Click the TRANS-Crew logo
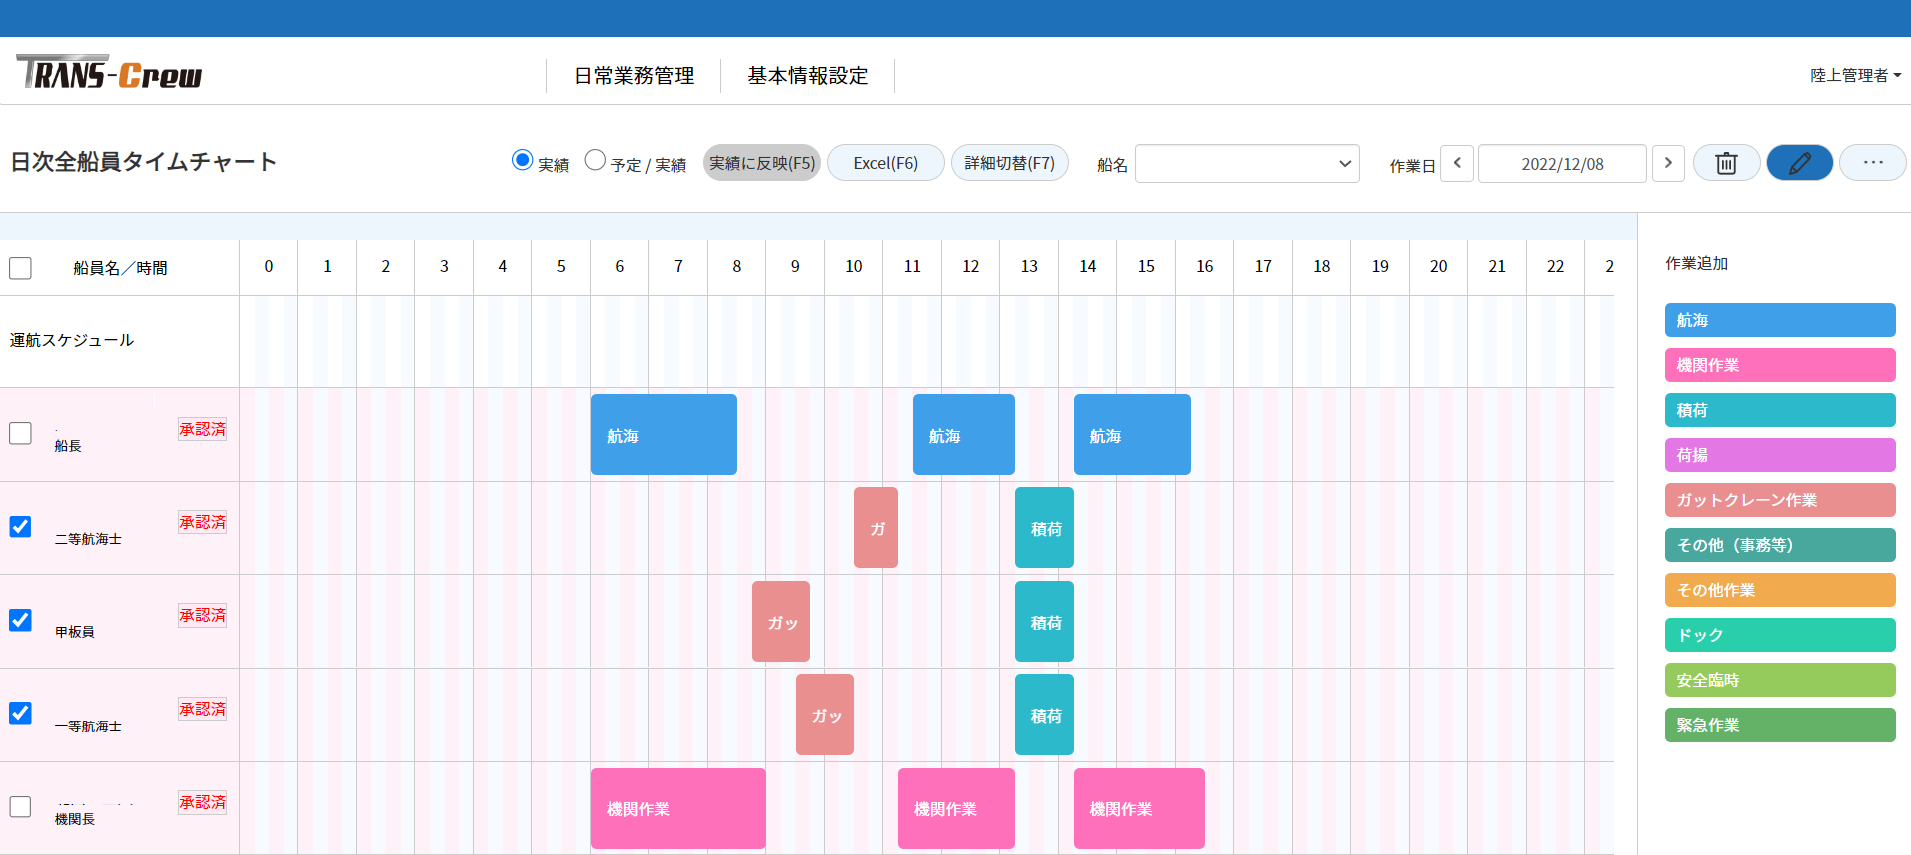The height and width of the screenshot is (855, 1911). pos(109,73)
